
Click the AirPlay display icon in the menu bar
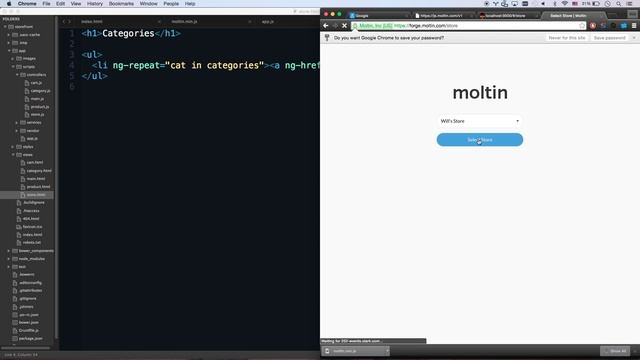point(515,4)
